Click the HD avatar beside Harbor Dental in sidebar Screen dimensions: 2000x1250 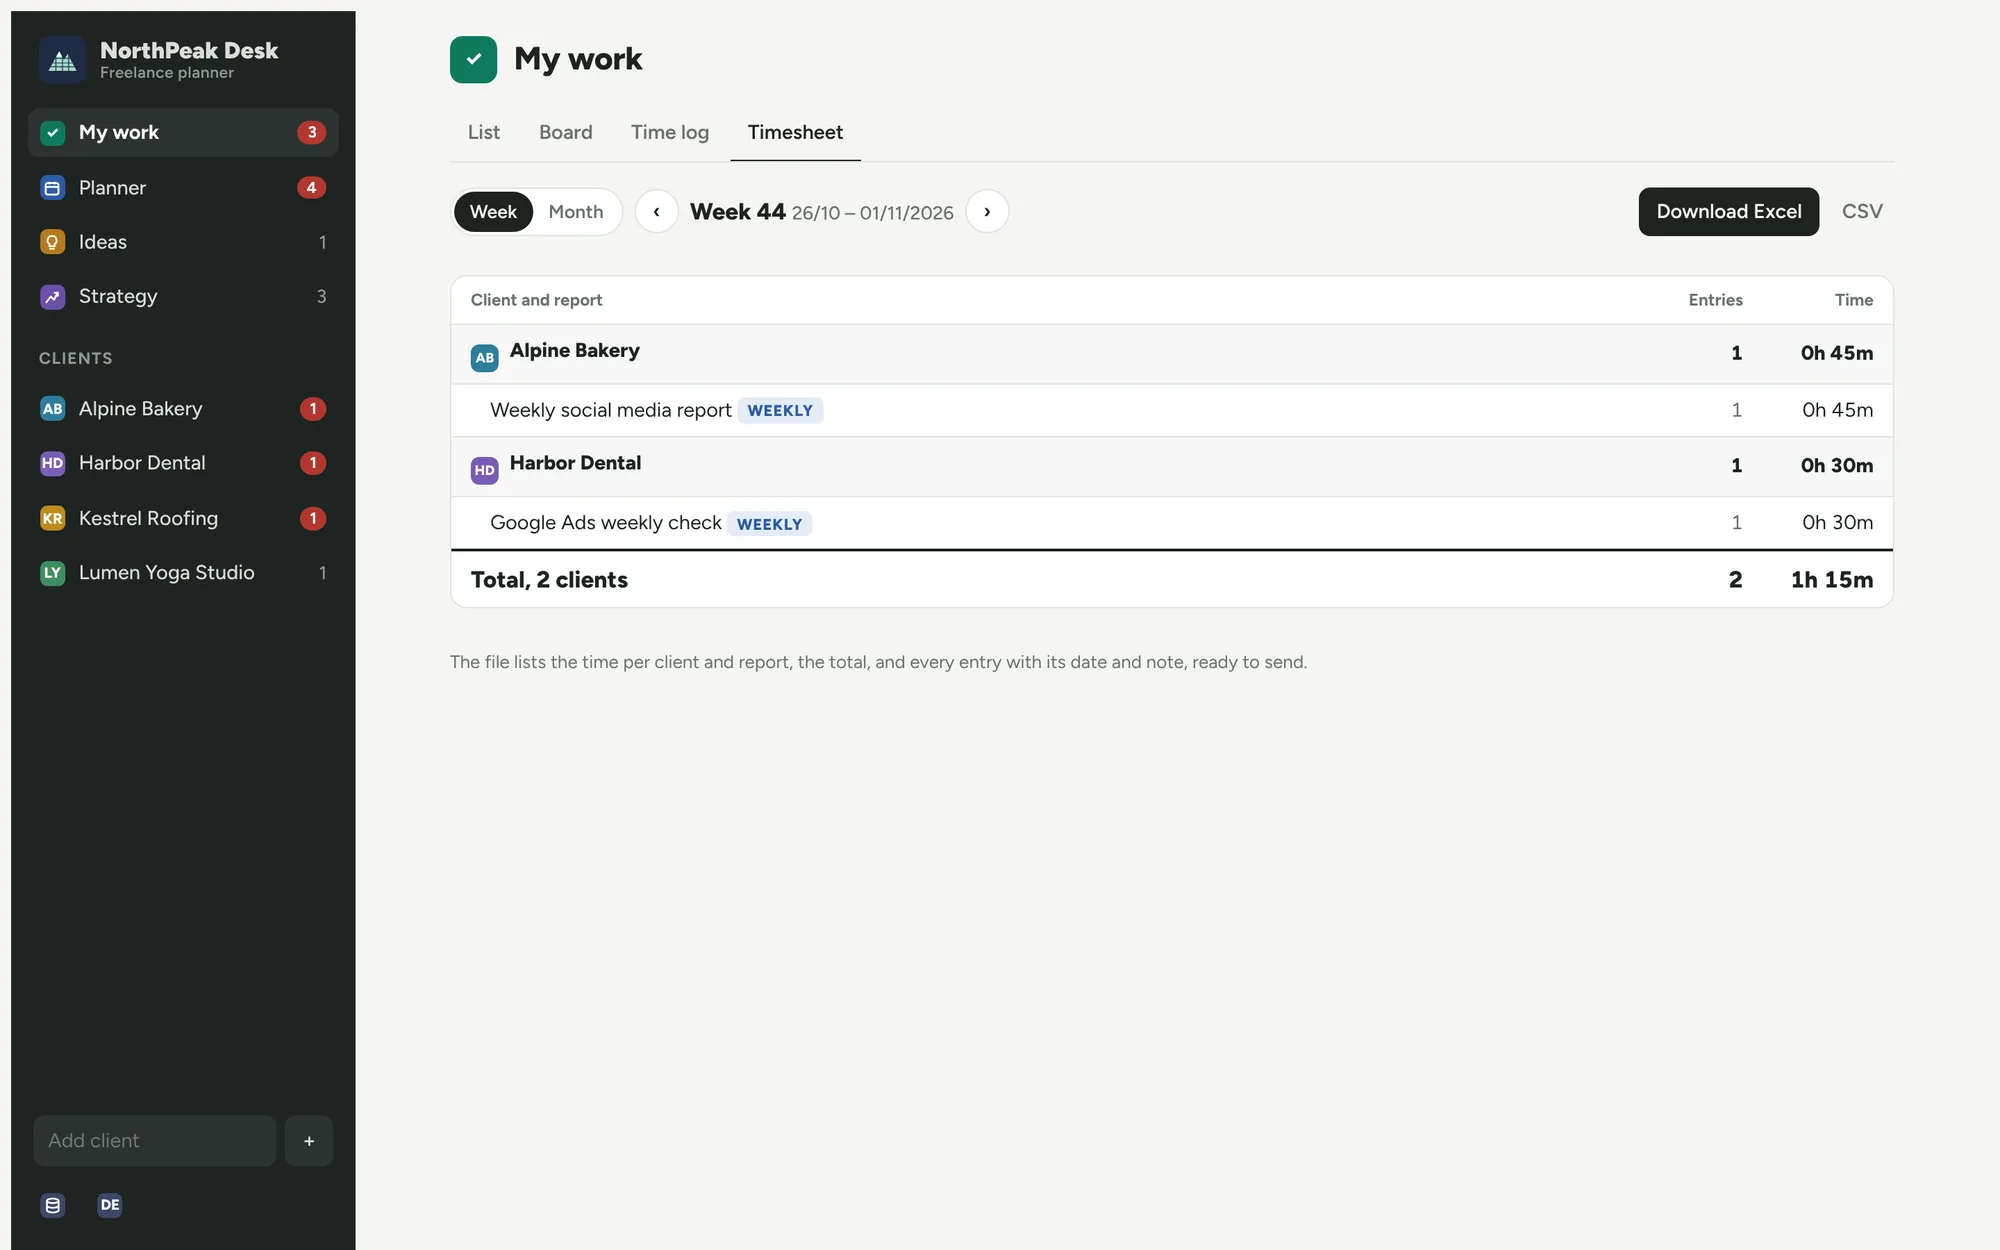[x=53, y=463]
